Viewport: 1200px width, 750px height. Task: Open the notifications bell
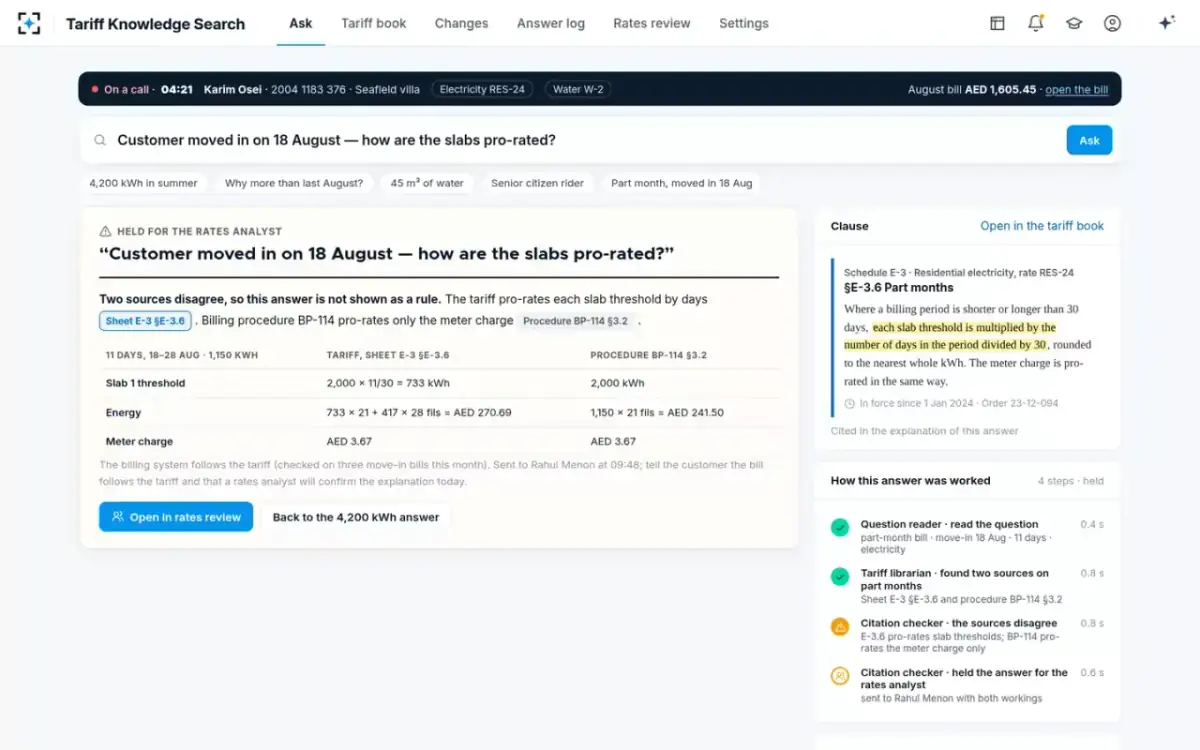pos(1036,23)
